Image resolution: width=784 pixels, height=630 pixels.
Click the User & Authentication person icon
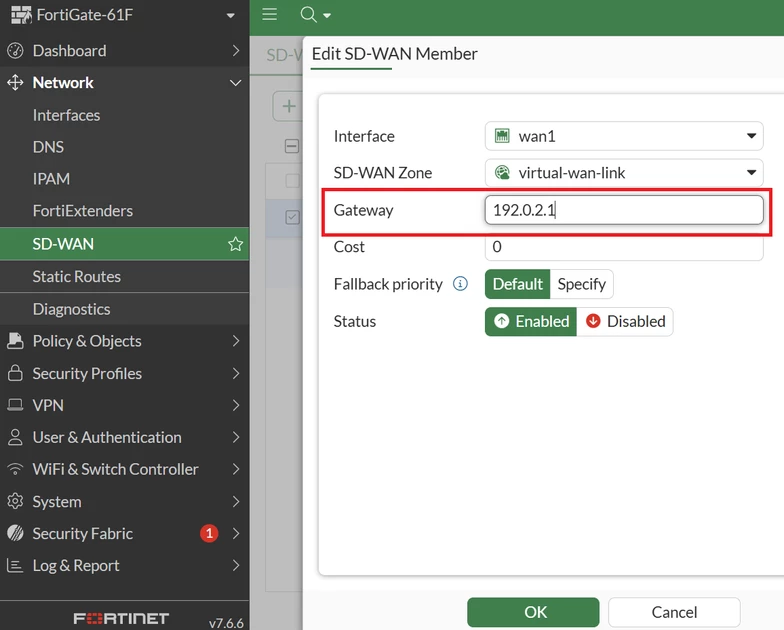(x=16, y=437)
